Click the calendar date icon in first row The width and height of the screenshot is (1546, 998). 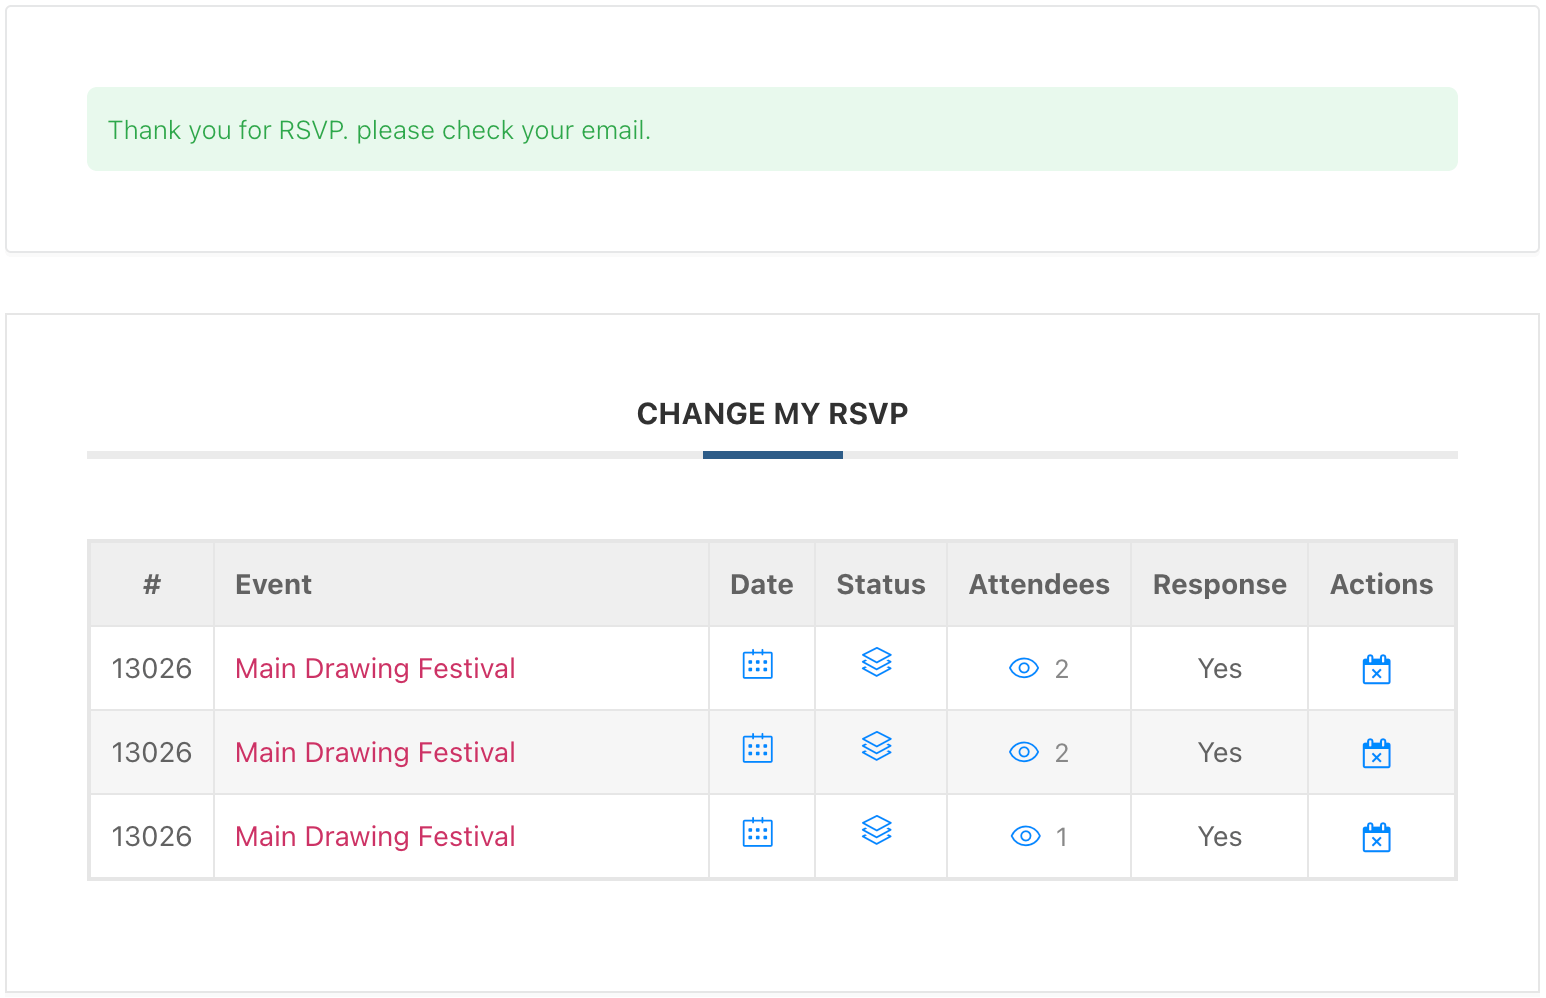(x=757, y=665)
